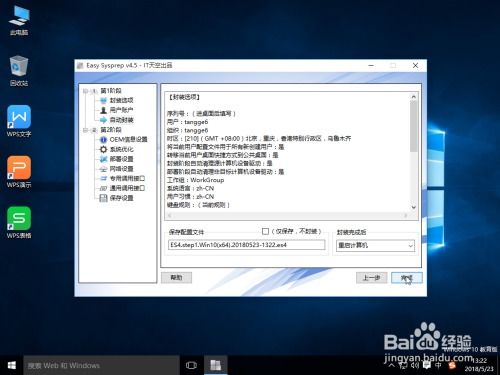Click the summary scrollbar down arrow
The image size is (500, 375).
pos(414,207)
